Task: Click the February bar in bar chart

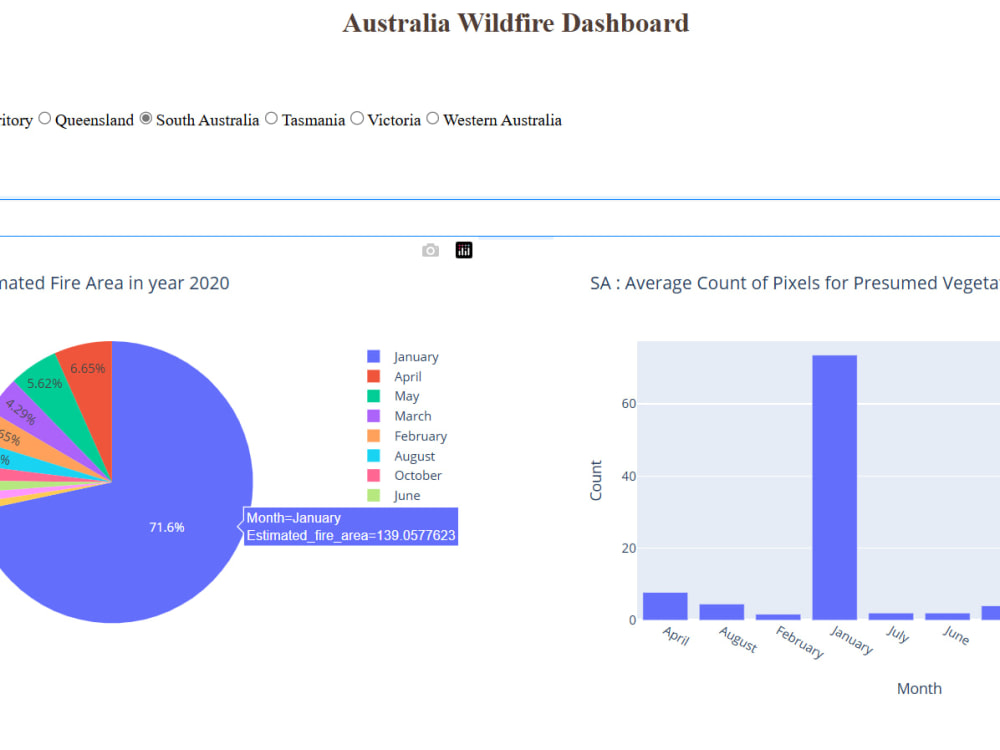Action: (x=778, y=617)
